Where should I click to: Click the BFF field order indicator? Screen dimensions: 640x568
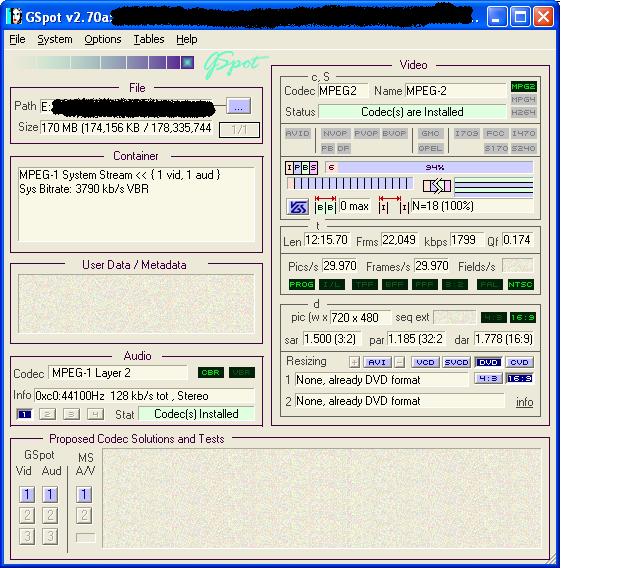(x=395, y=284)
